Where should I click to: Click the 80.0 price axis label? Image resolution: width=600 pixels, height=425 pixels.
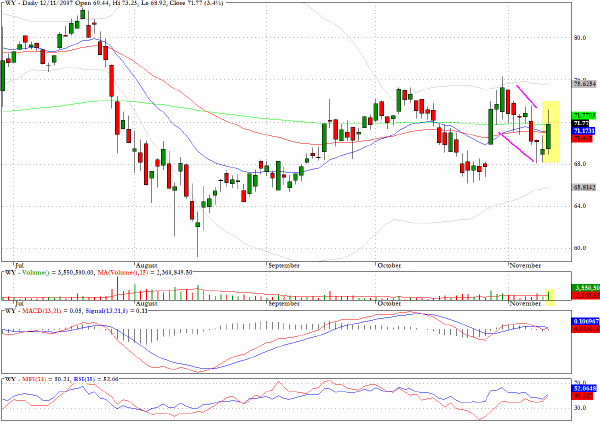580,37
